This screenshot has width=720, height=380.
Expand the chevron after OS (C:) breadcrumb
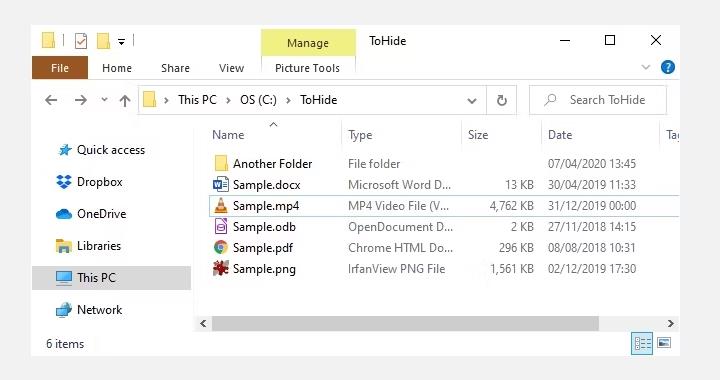(x=288, y=100)
